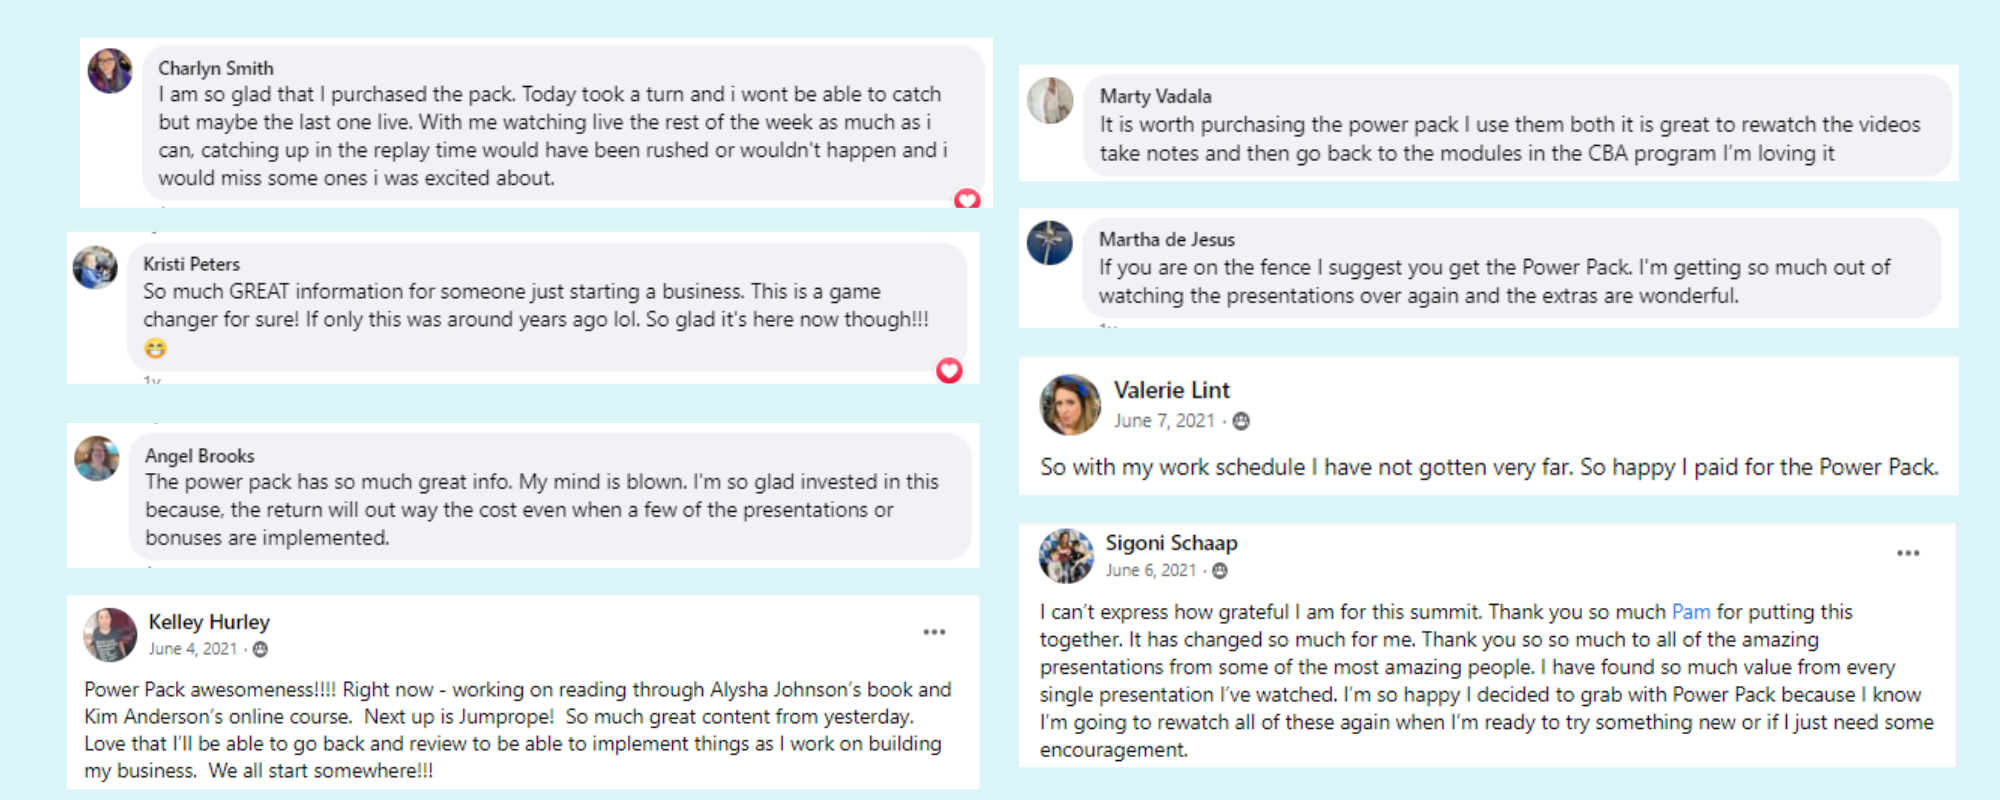Viewport: 2000px width, 800px height.
Task: Open Kristi Peters' profile avatar
Action: 95,267
